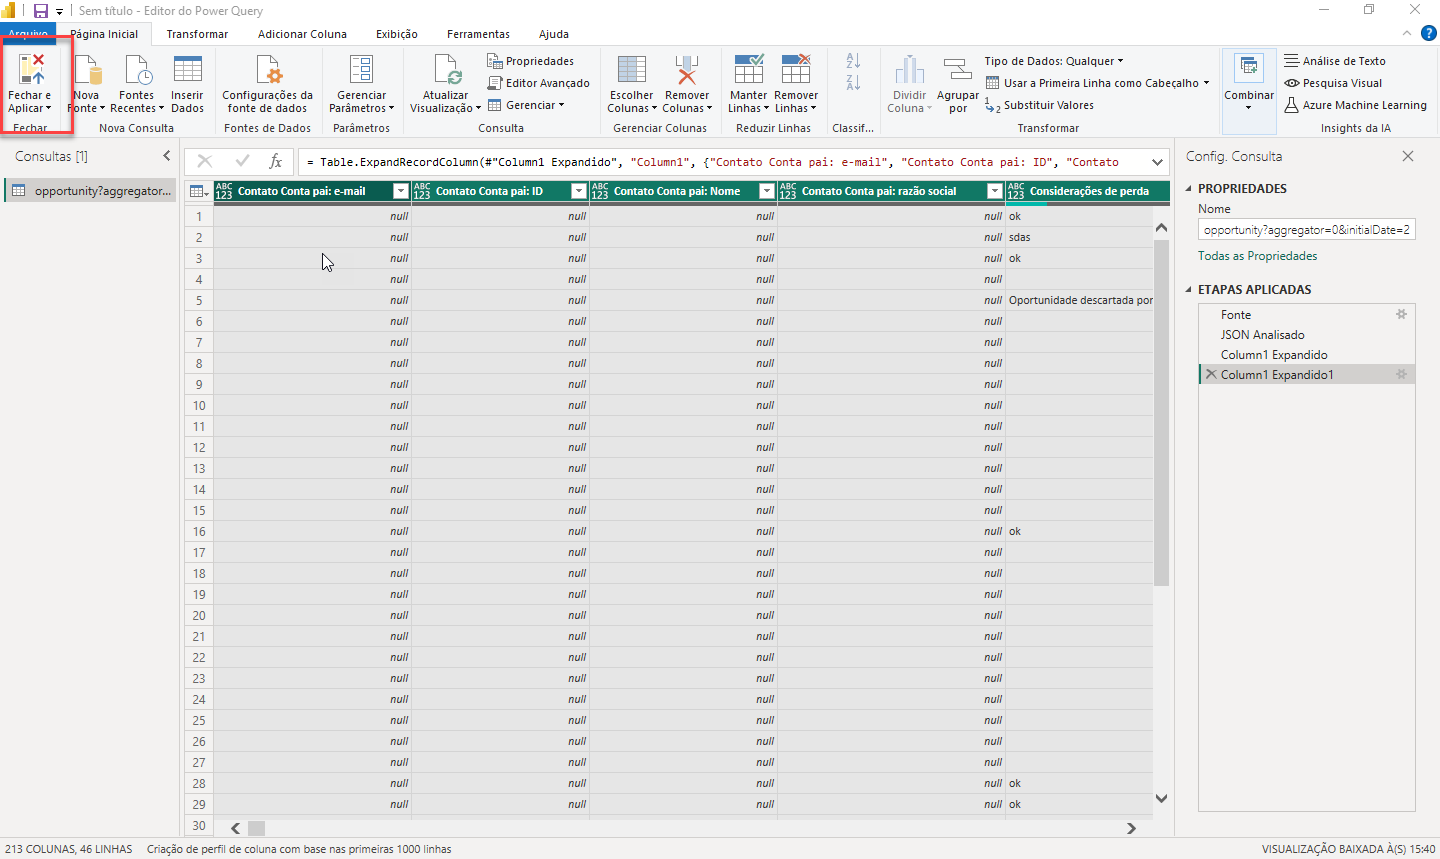
Task: Collapse the PROPRIEDADES section
Action: [x=1189, y=188]
